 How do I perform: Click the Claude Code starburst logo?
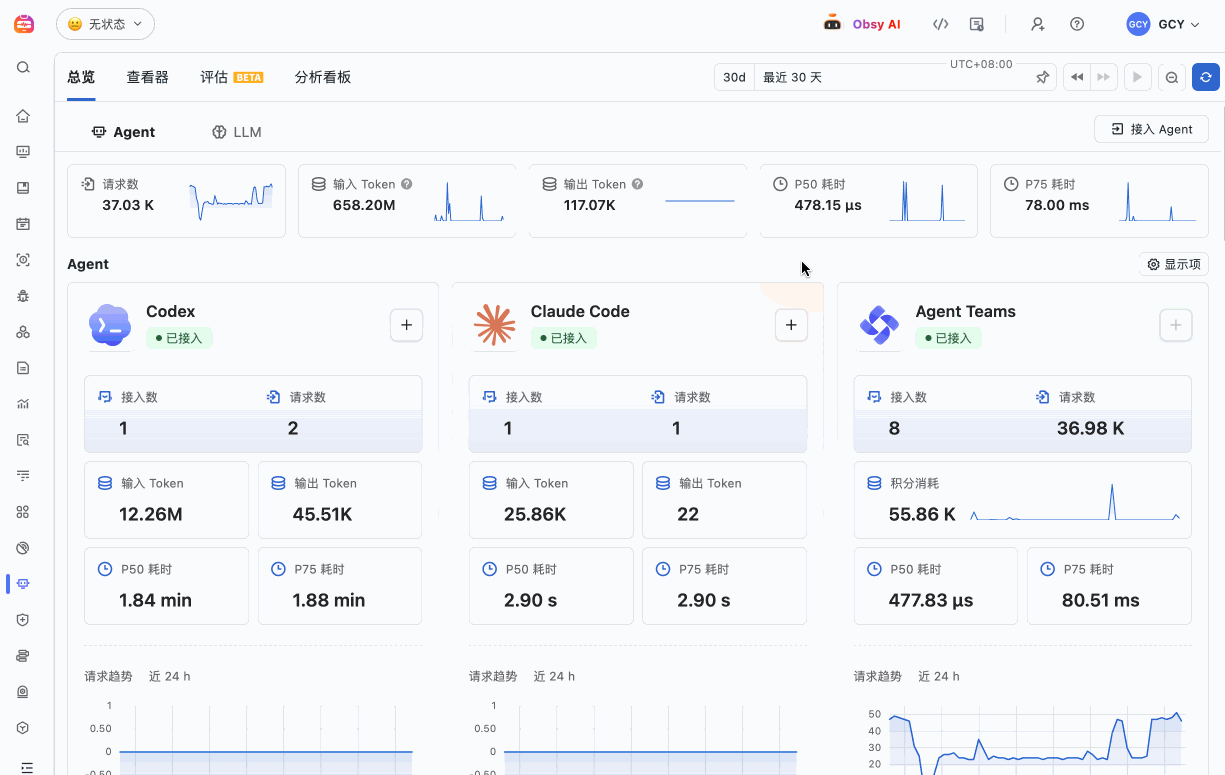(x=494, y=325)
